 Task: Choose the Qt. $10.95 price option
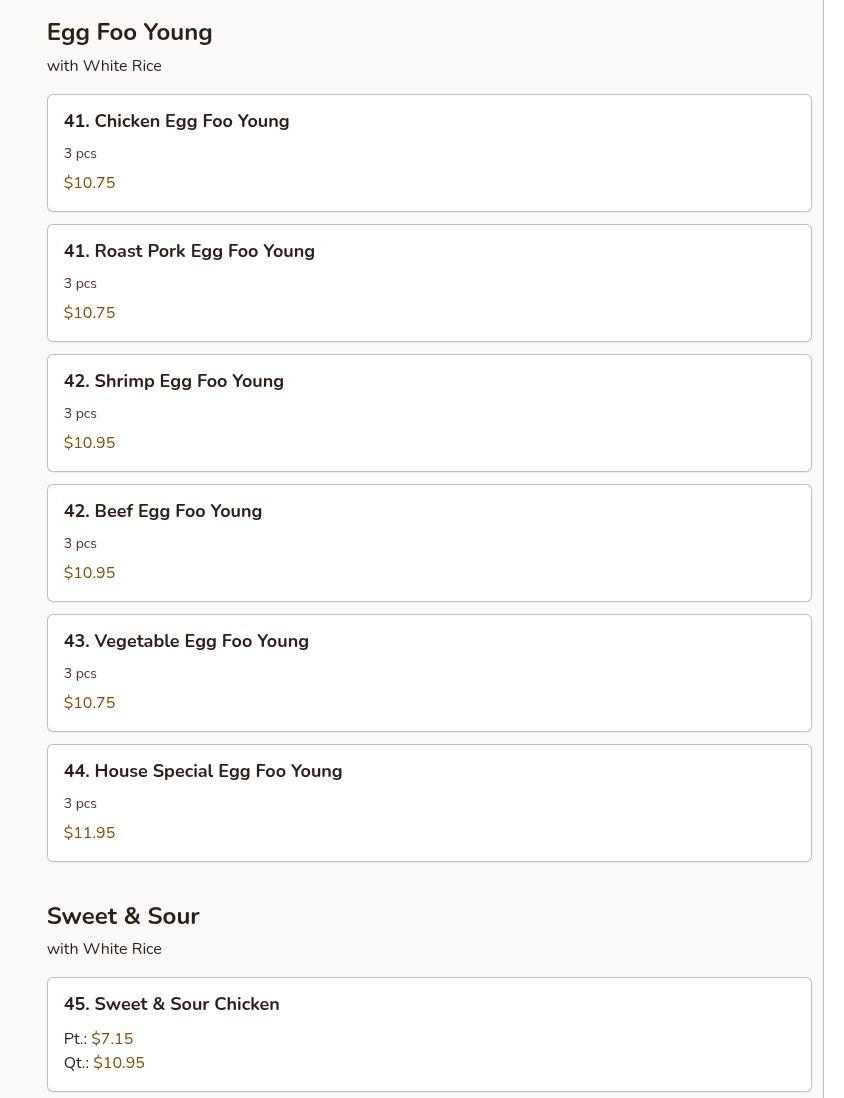[118, 1063]
